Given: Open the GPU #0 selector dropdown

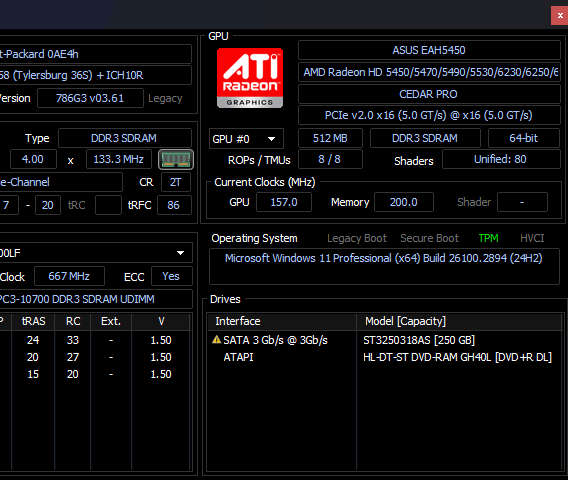Looking at the screenshot, I should coord(246,139).
